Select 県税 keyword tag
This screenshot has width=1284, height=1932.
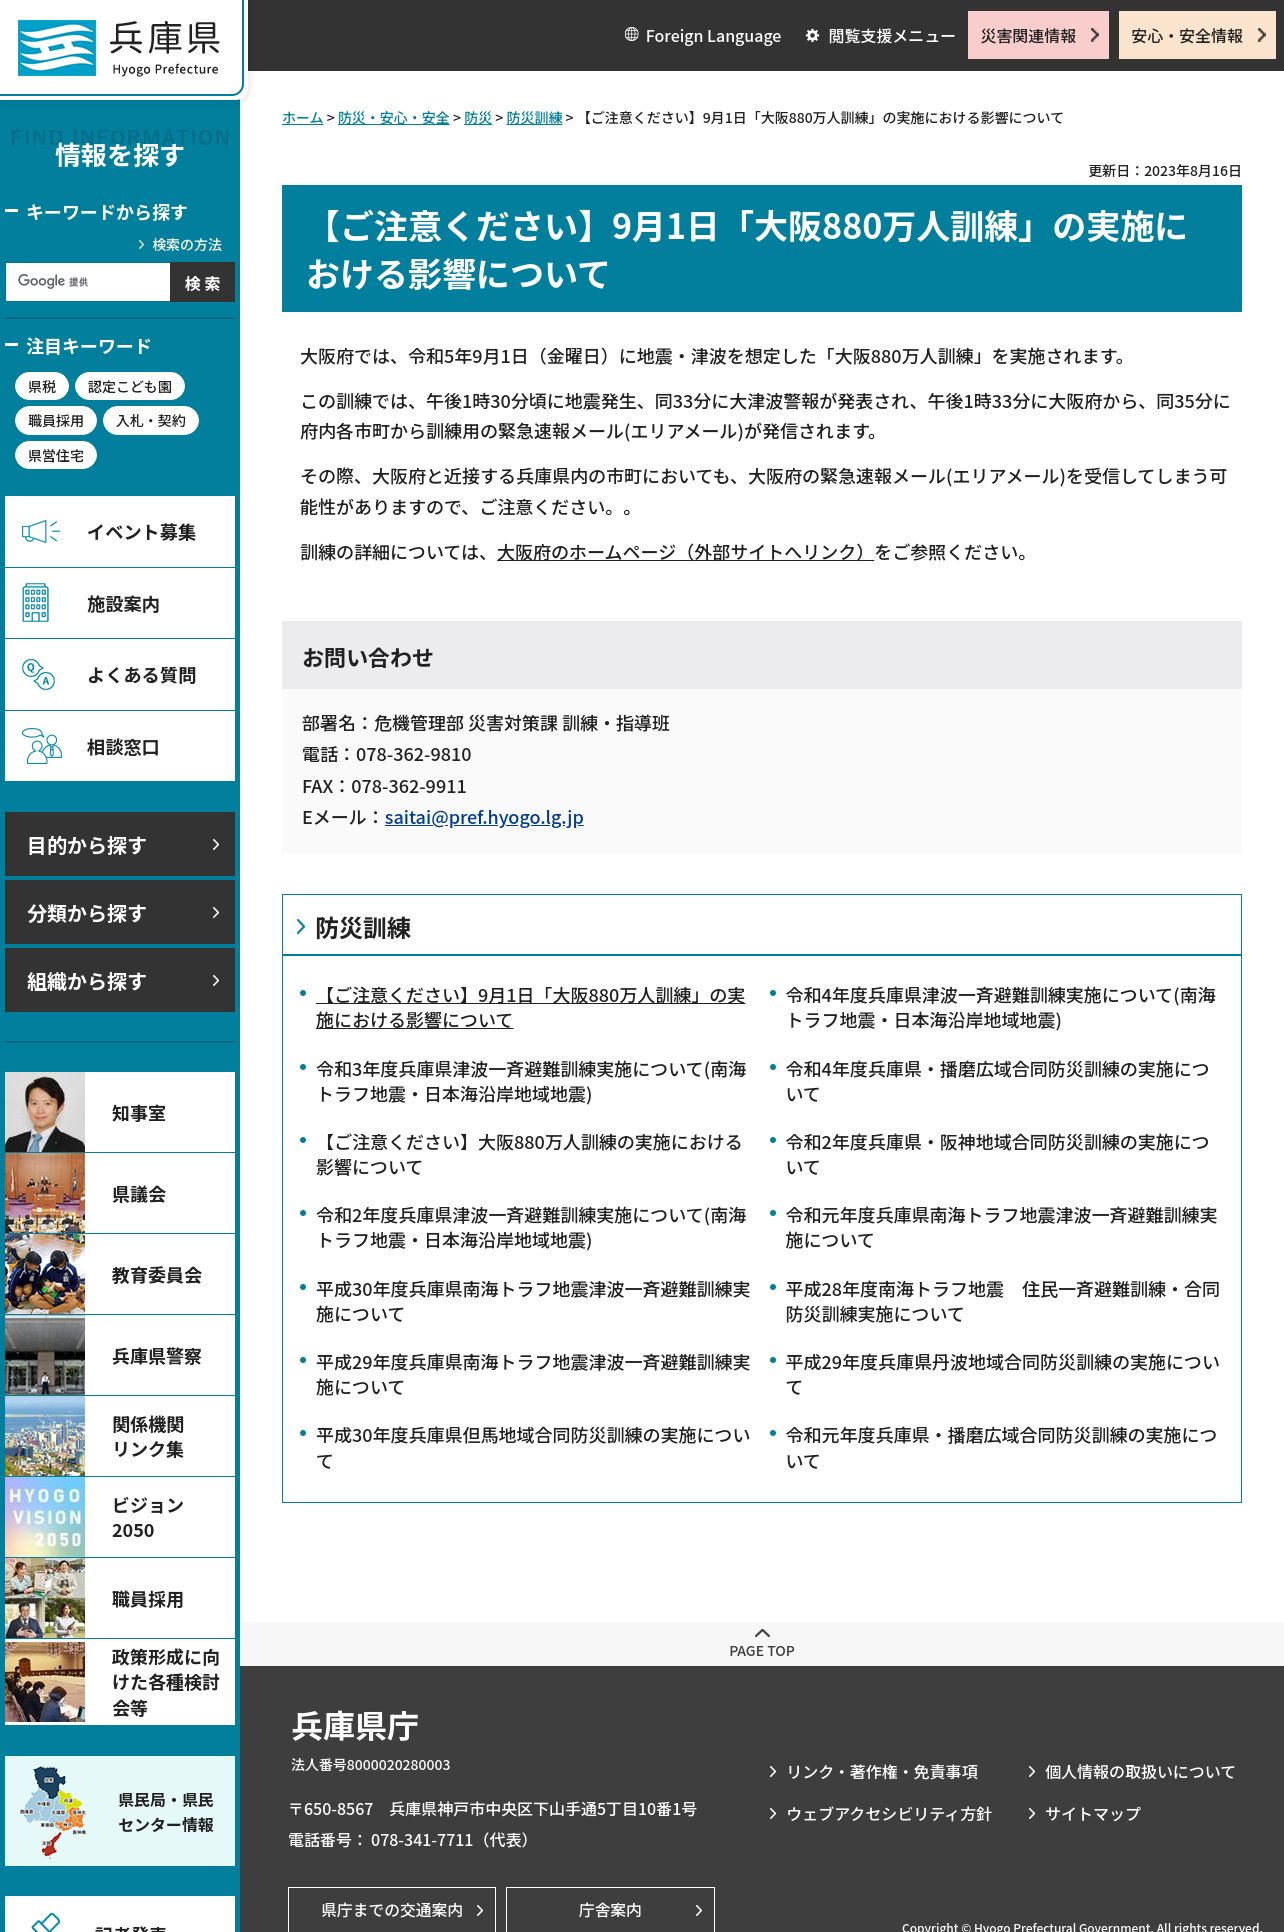(x=42, y=386)
